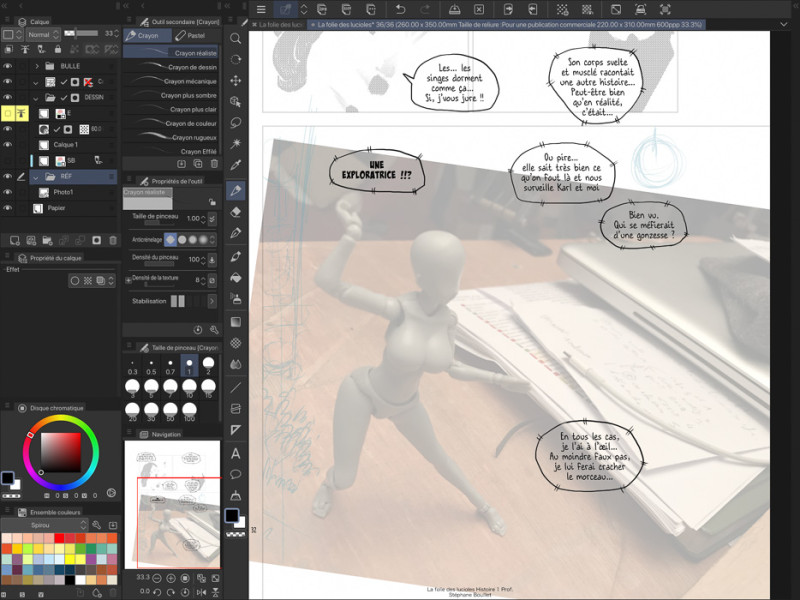This screenshot has height=600, width=800.
Task: Click the Undo arrow in top bar
Action: [400, 9]
